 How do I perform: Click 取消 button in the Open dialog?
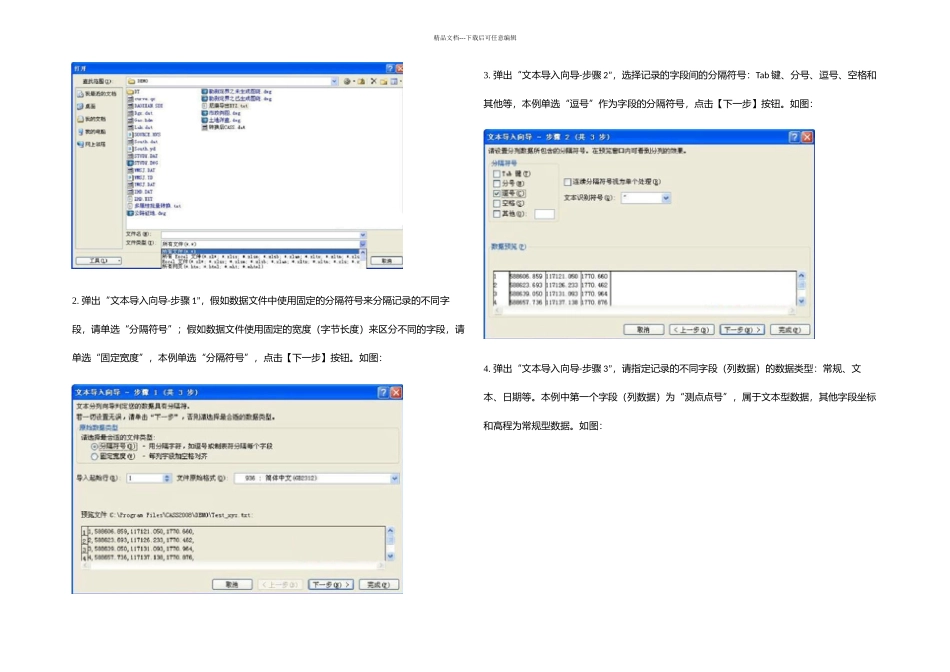tap(387, 261)
